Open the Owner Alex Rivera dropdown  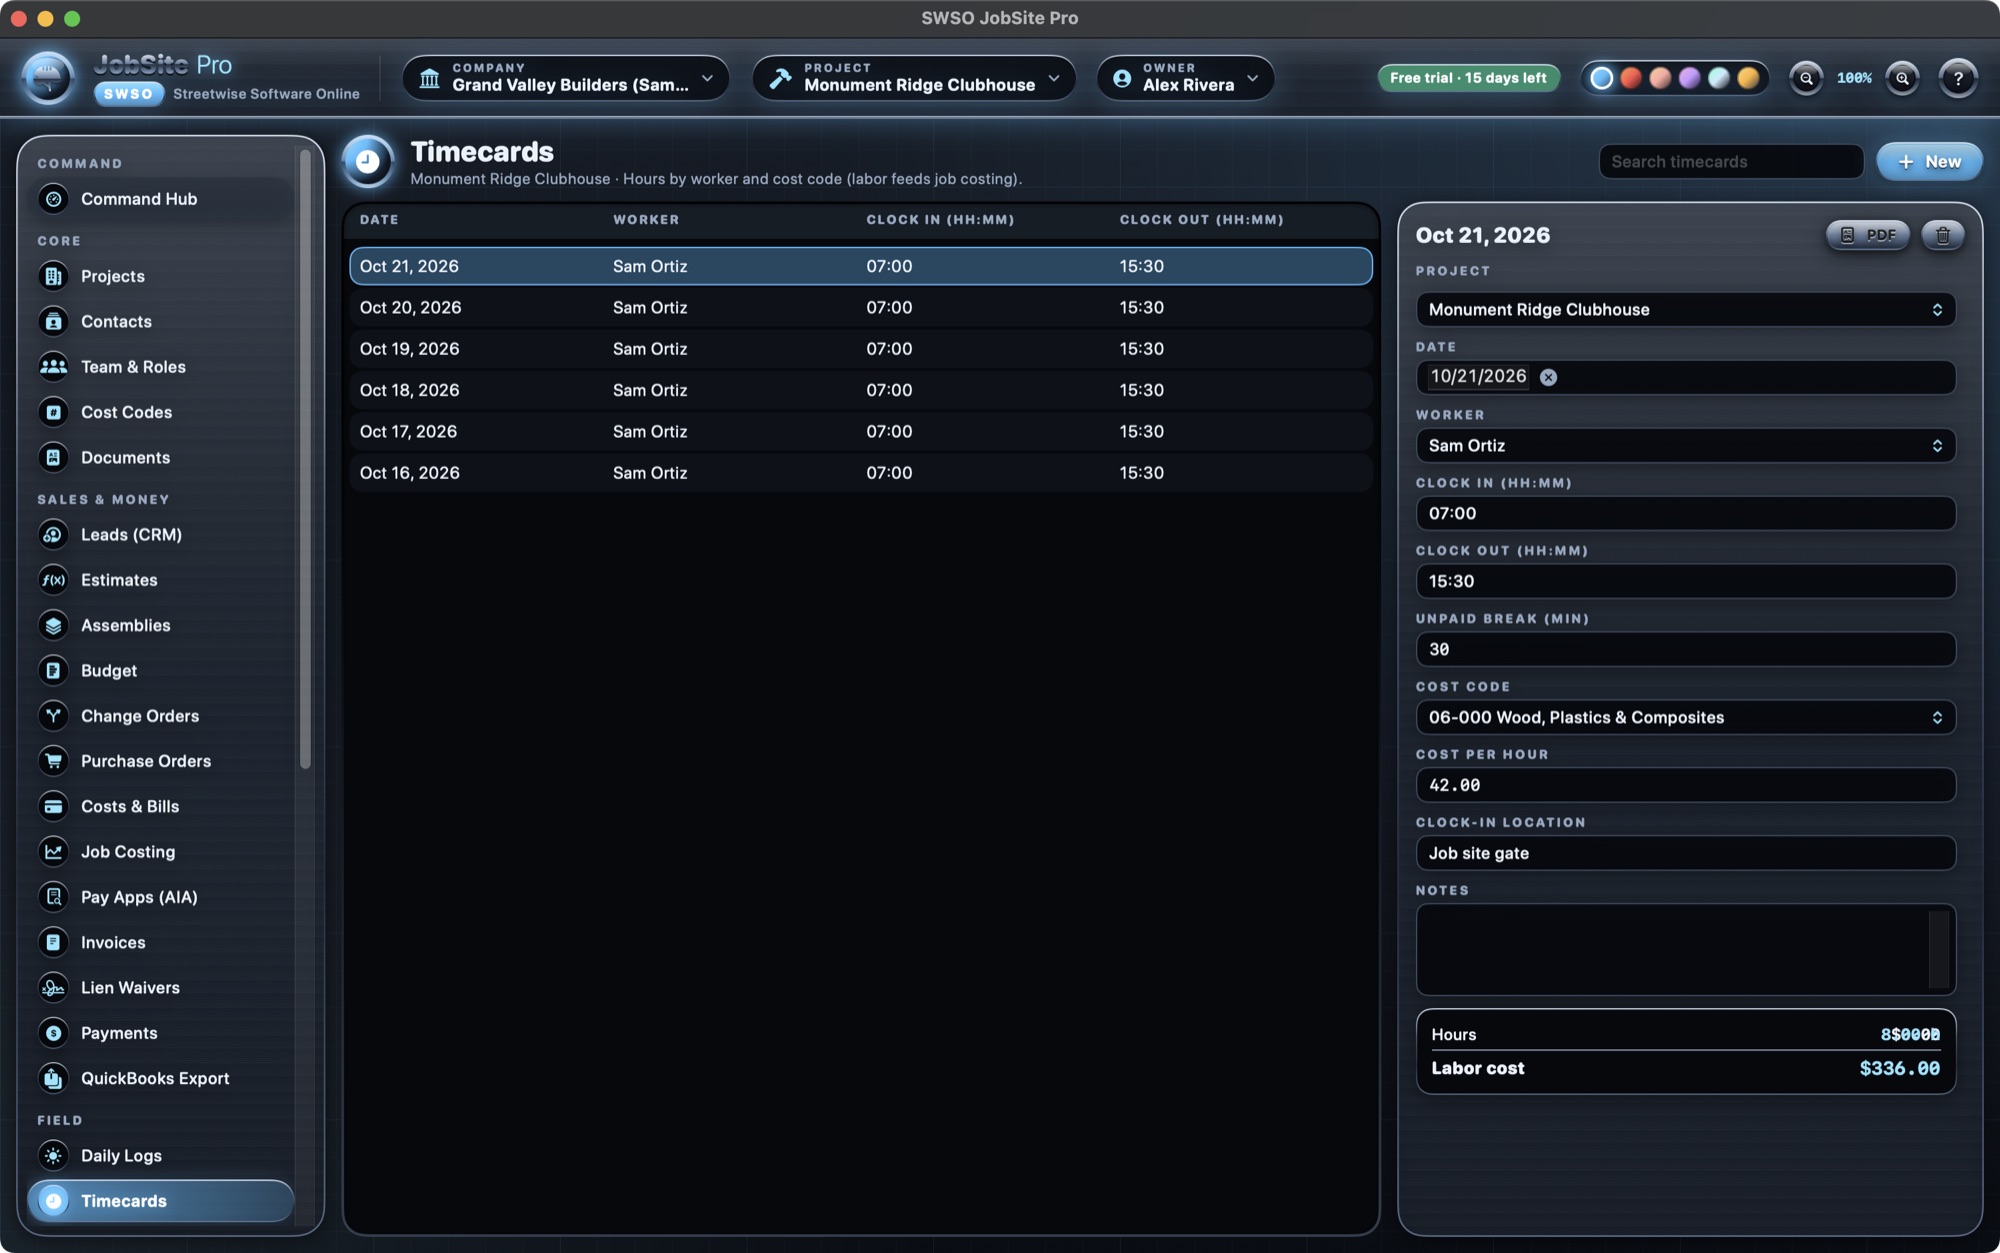coord(1185,78)
